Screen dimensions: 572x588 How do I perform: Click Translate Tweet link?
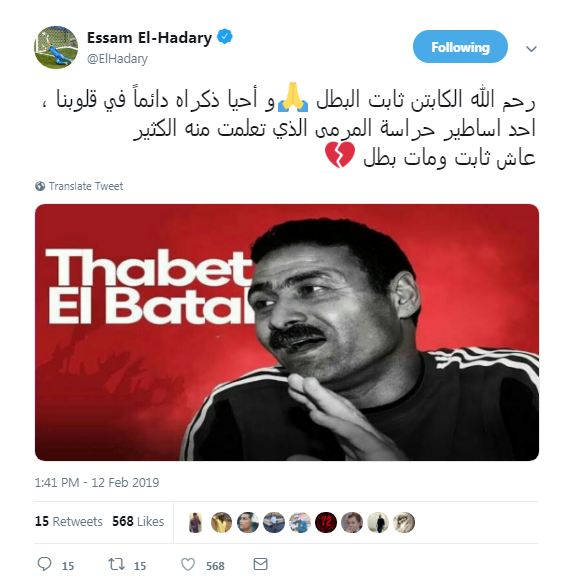point(86,186)
